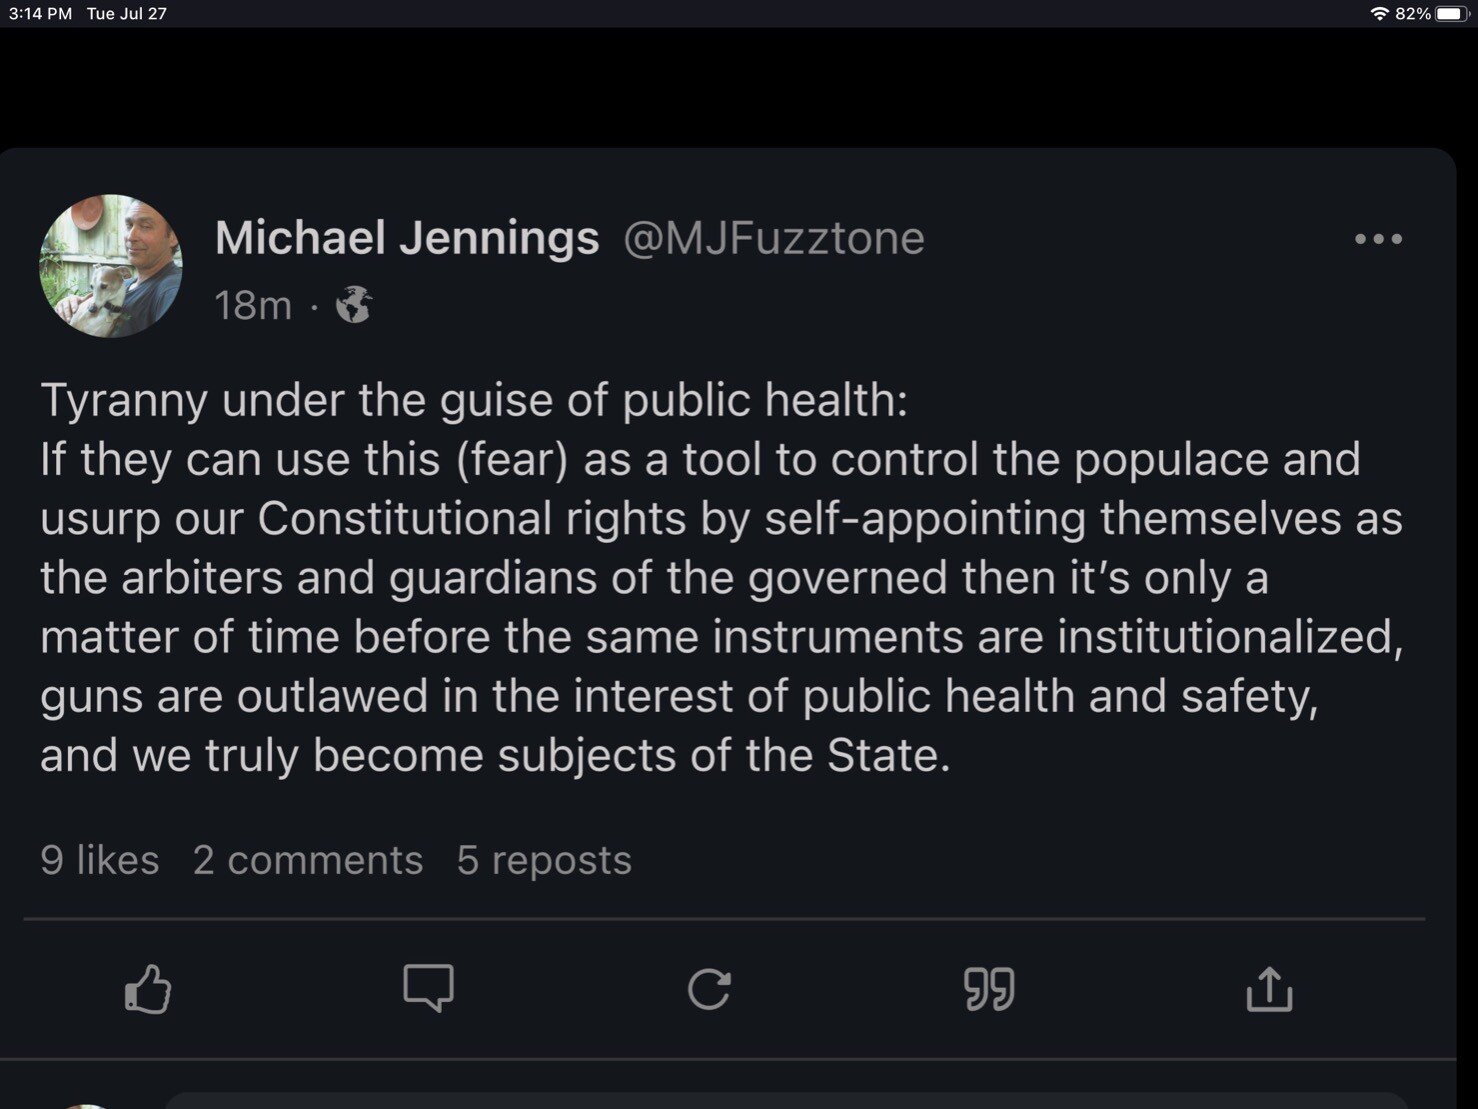
Task: Tap the 3:14 PM clock in status bar
Action: click(x=40, y=13)
